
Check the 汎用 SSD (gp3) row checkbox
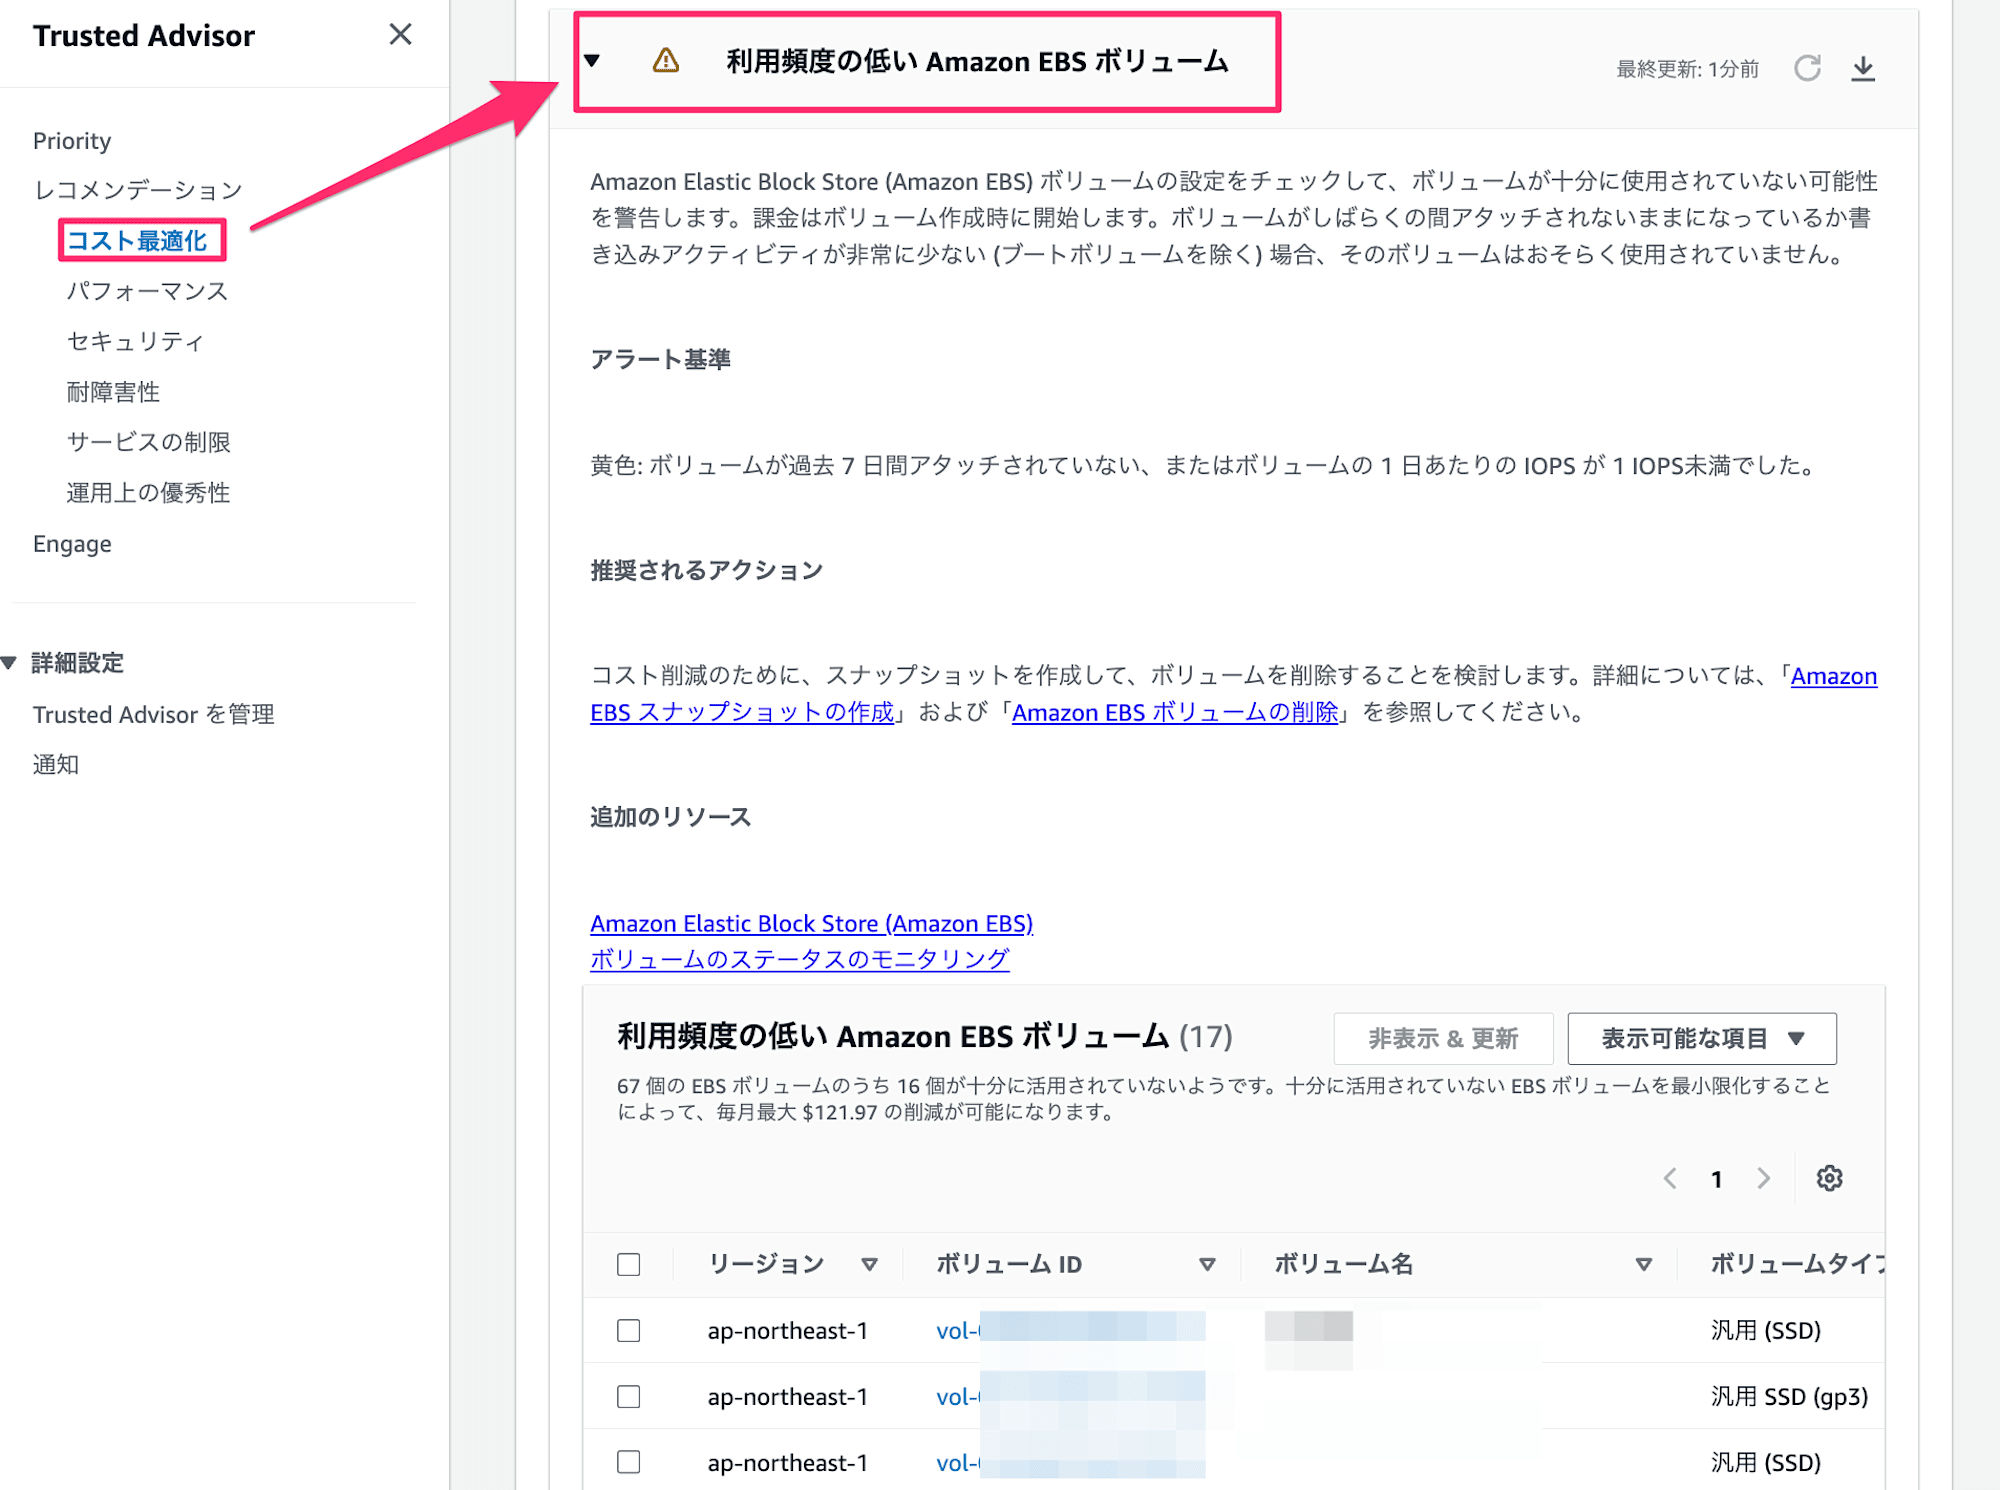(x=629, y=1397)
